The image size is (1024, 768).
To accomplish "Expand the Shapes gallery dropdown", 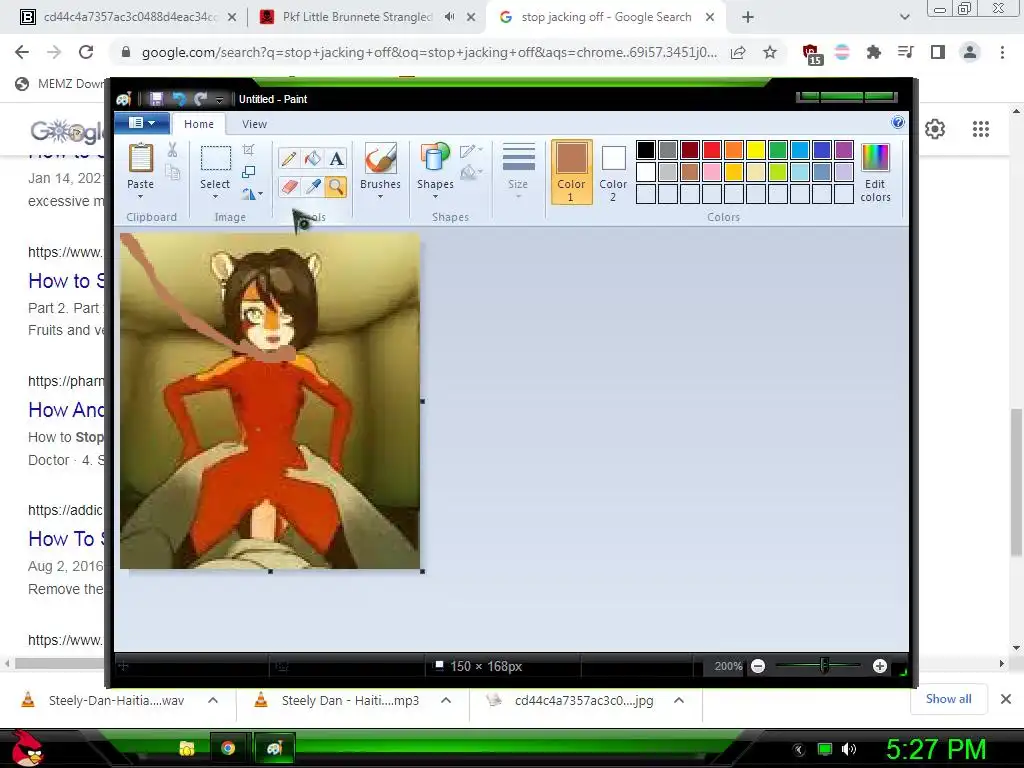I will 435,197.
